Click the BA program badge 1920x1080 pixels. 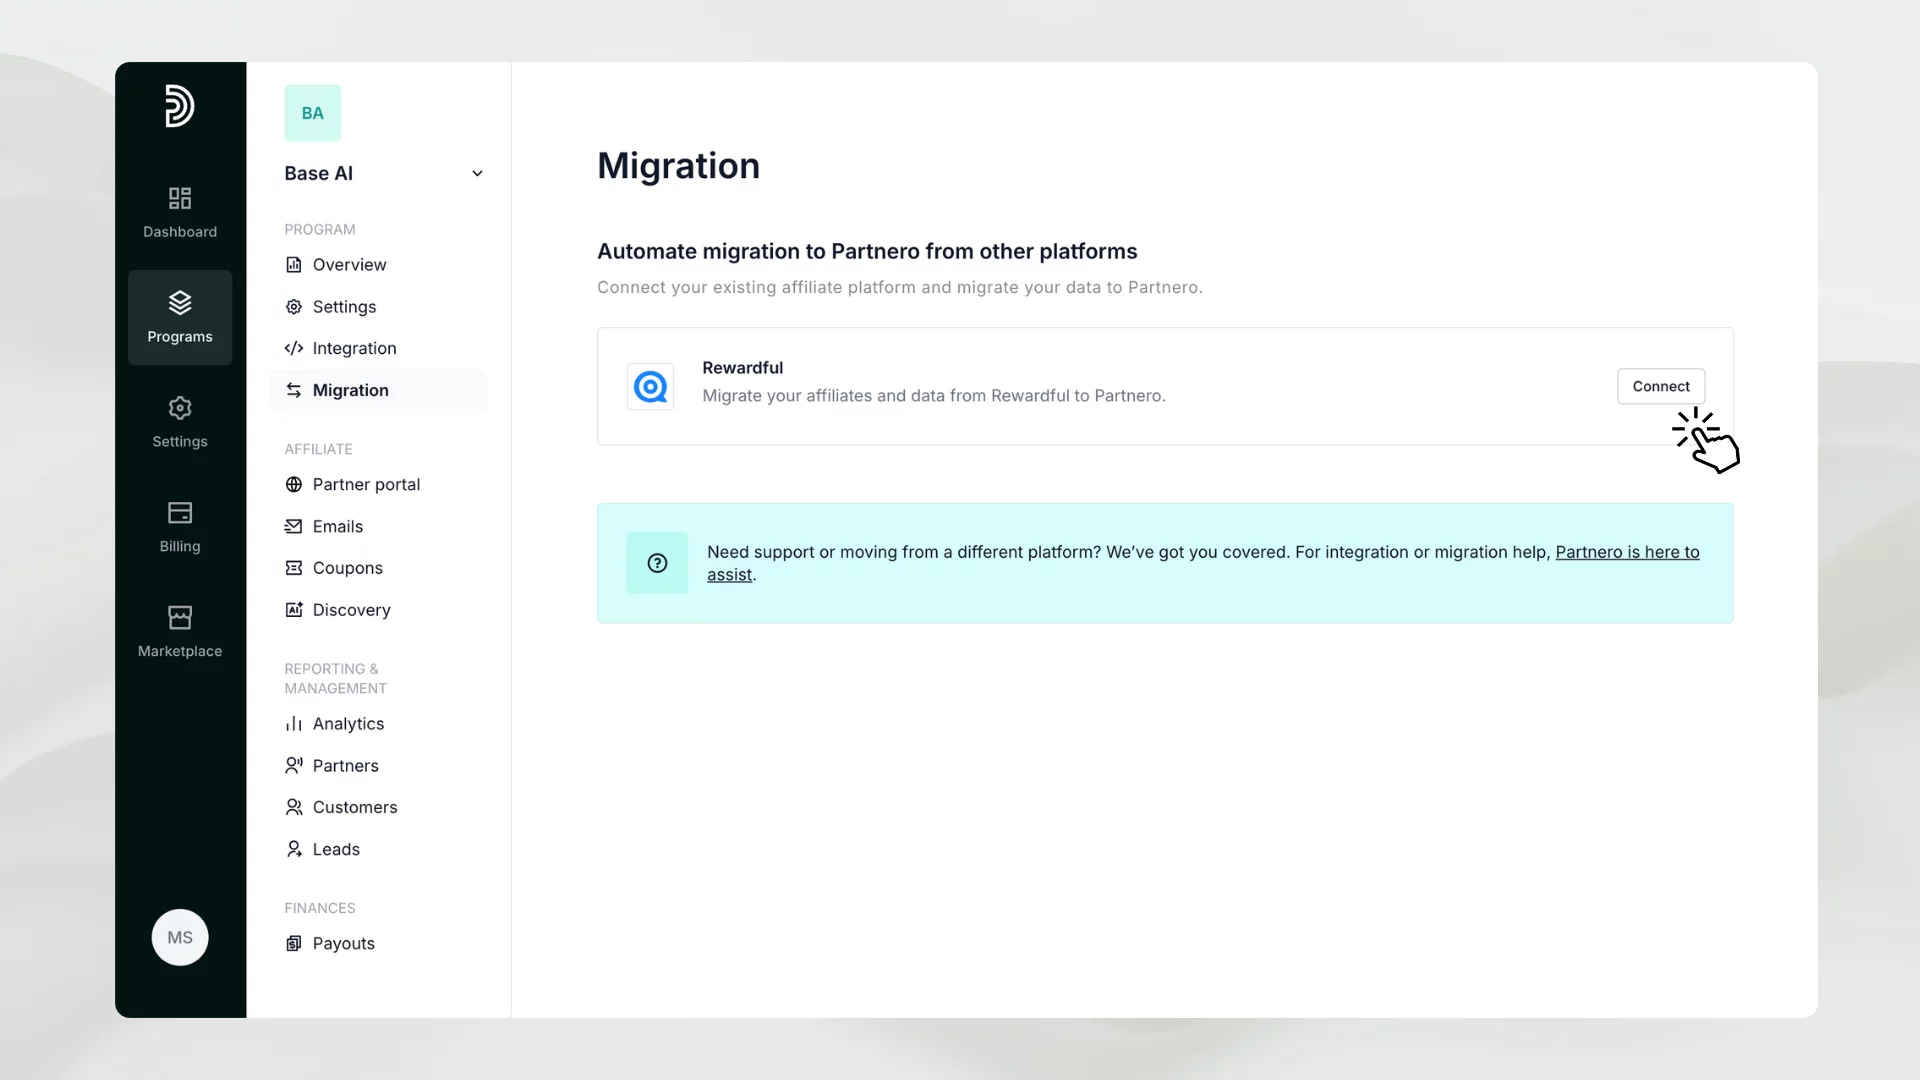click(x=312, y=113)
